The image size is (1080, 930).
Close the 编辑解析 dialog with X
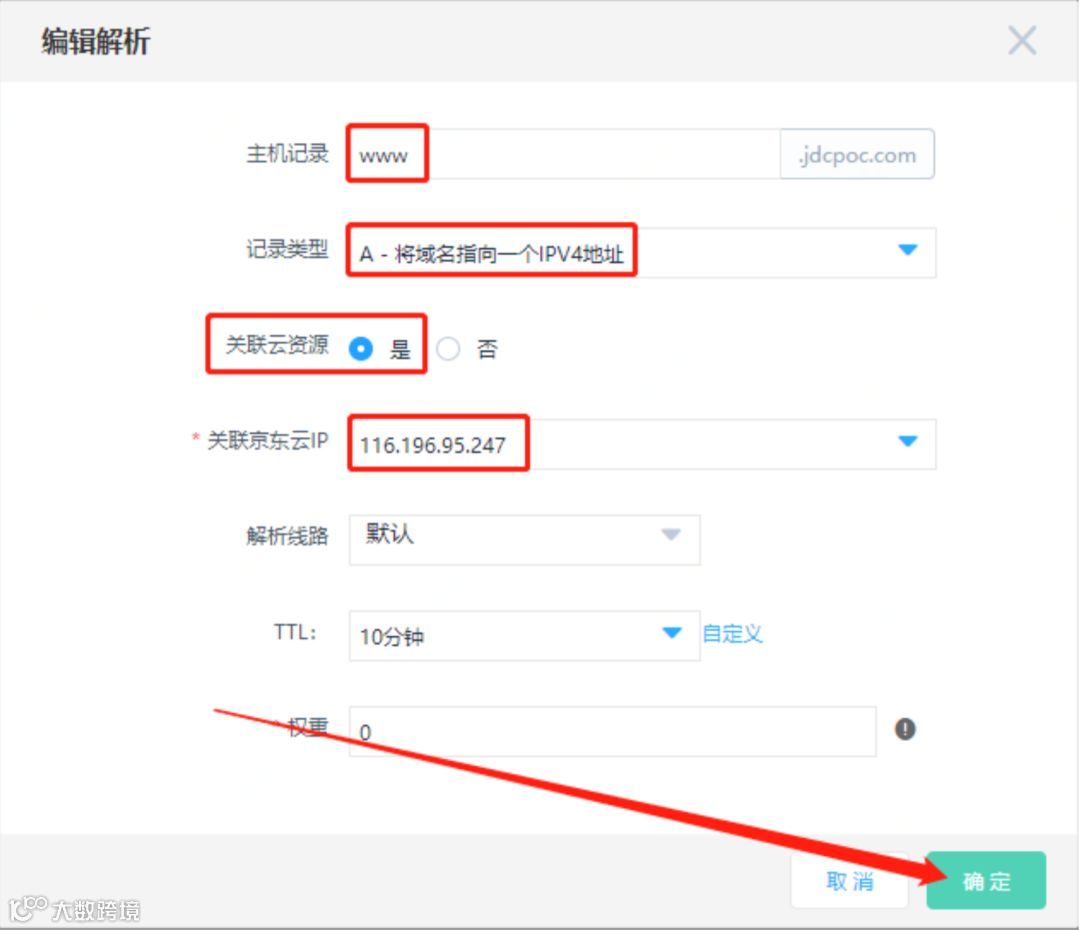(x=1022, y=40)
